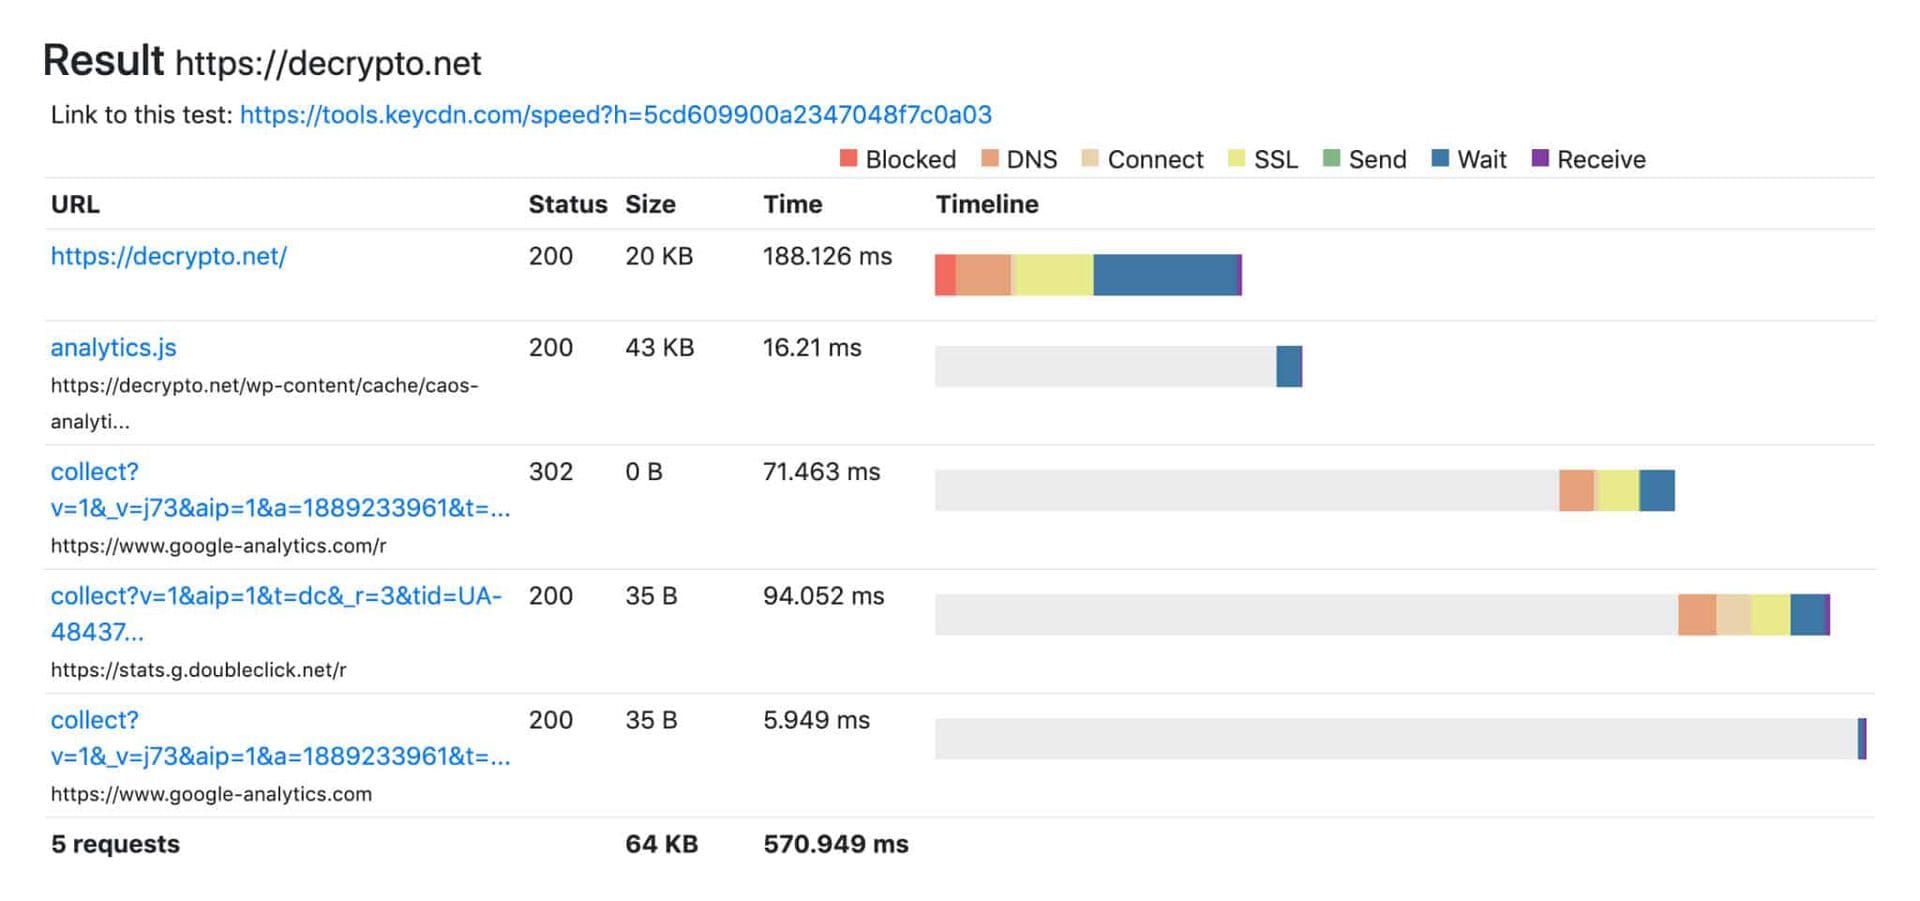Image resolution: width=1920 pixels, height=901 pixels.
Task: Click the orange DNS segment in doubleclick timeline
Action: pos(1697,614)
